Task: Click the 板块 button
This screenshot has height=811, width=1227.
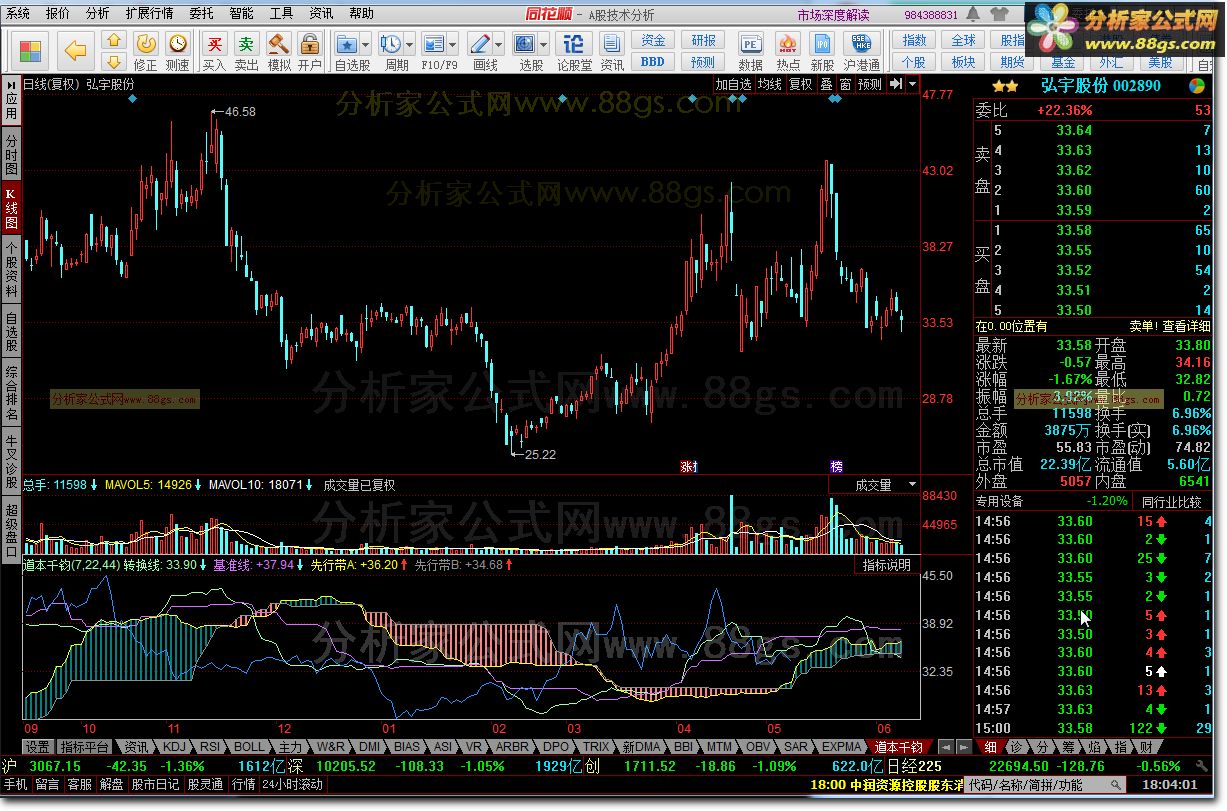Action: (963, 62)
